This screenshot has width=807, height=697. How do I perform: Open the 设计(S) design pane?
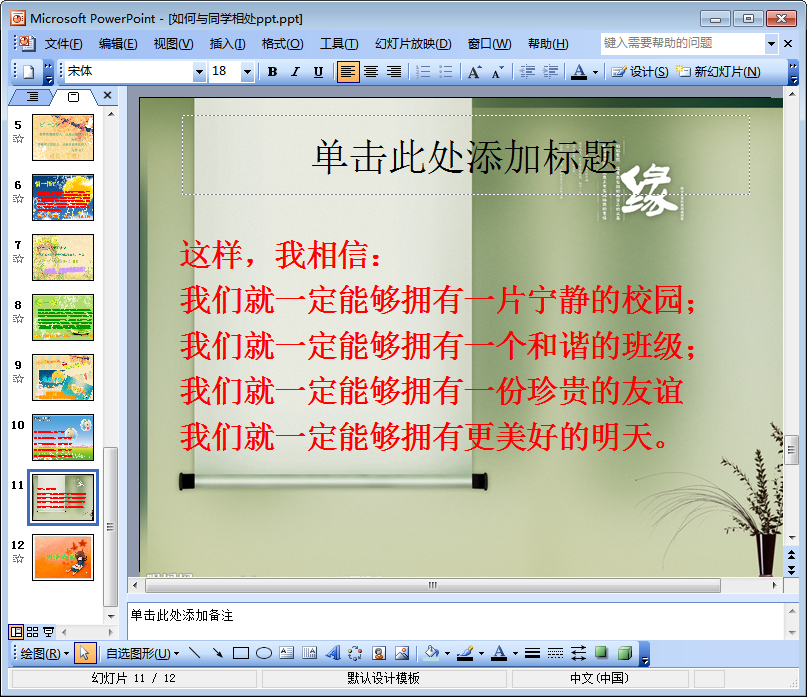pos(640,72)
